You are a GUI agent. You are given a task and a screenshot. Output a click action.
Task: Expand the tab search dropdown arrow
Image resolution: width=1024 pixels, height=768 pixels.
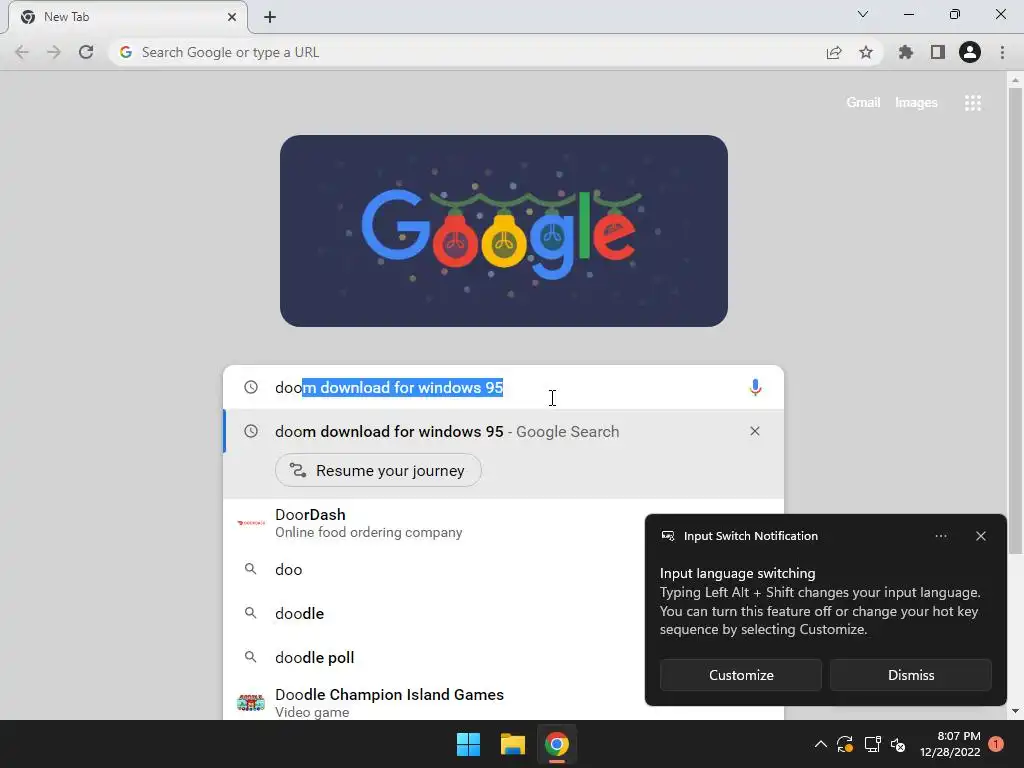[863, 14]
